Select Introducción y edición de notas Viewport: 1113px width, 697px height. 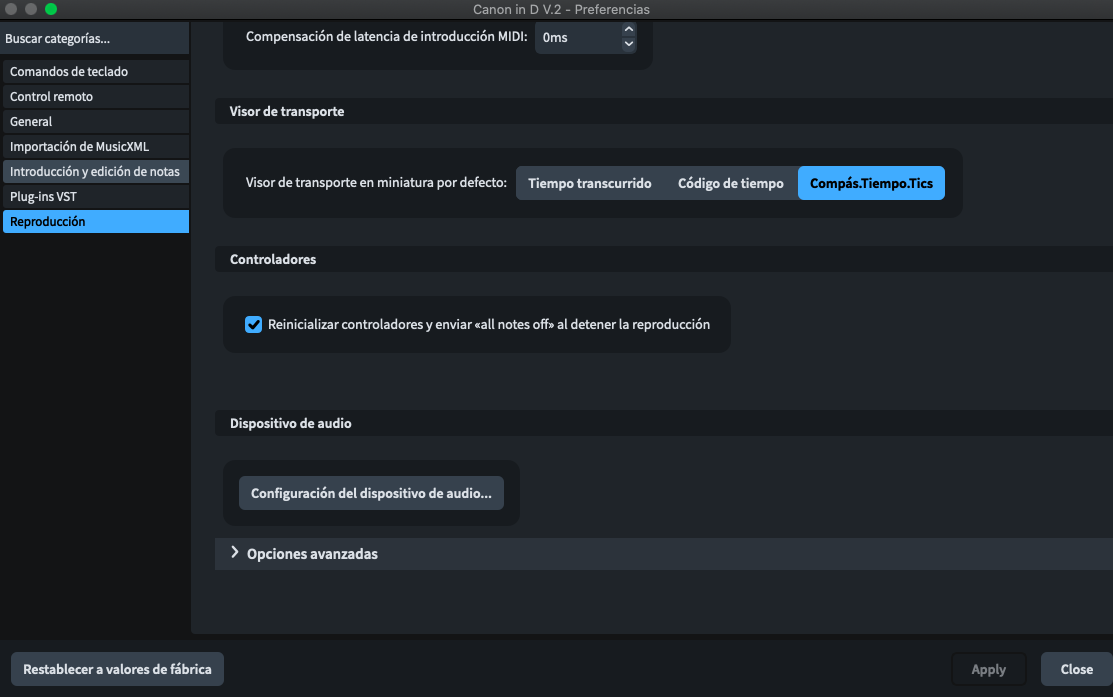(x=95, y=172)
